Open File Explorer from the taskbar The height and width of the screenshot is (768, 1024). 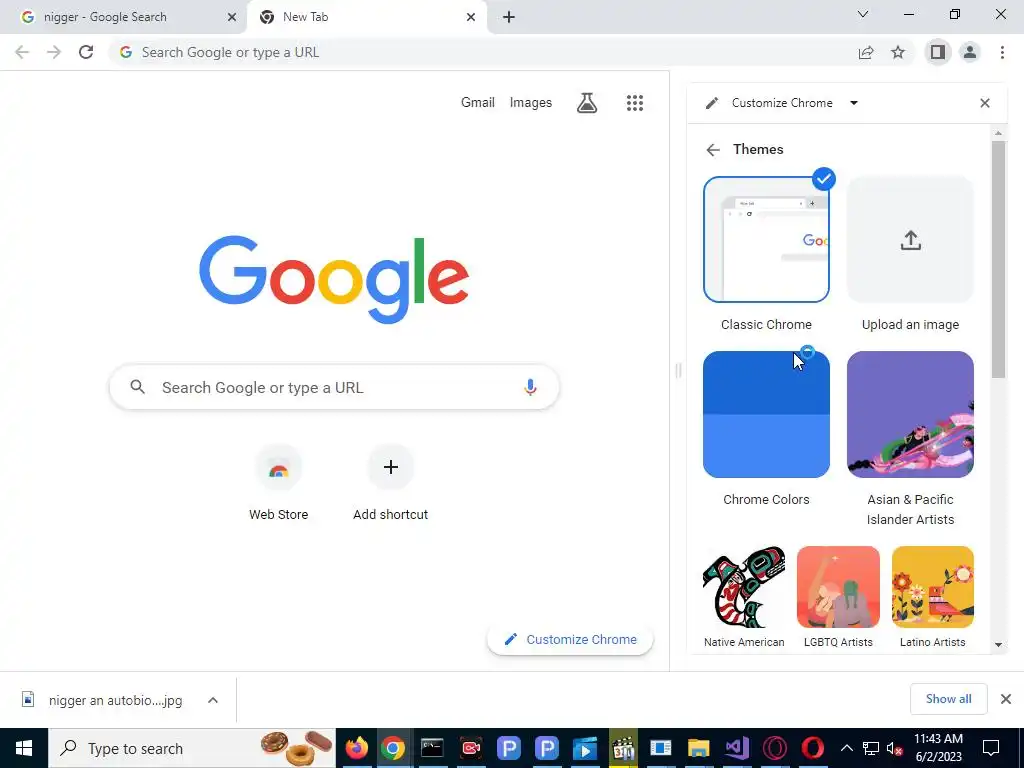(x=698, y=748)
